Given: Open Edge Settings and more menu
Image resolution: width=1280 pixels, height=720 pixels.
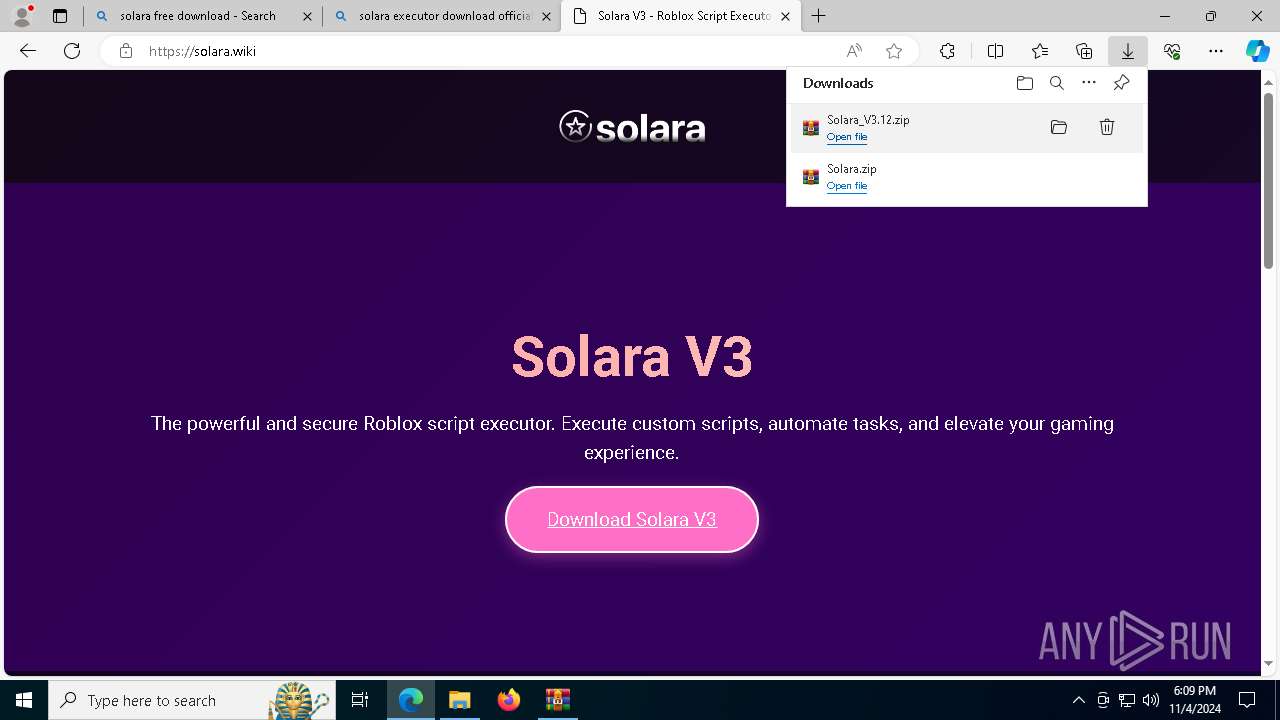Looking at the screenshot, I should (1216, 51).
